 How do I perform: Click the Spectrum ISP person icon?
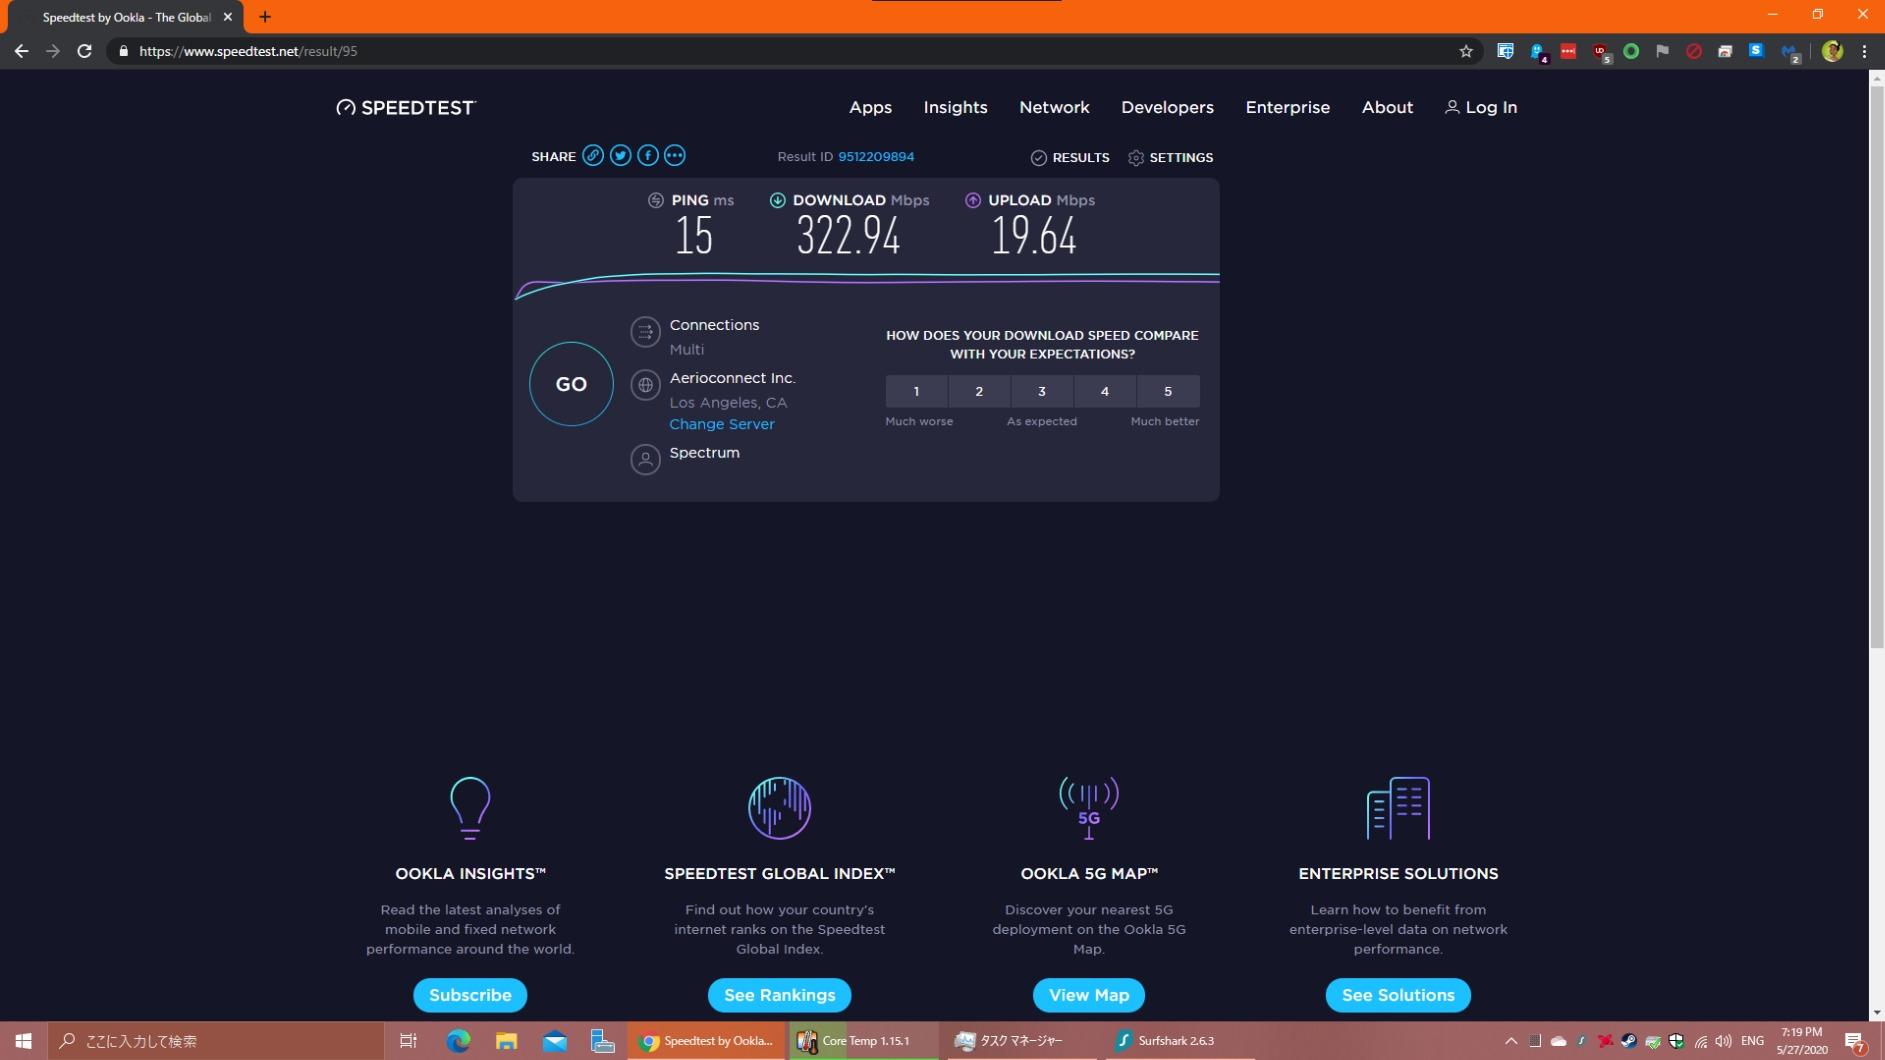point(645,460)
